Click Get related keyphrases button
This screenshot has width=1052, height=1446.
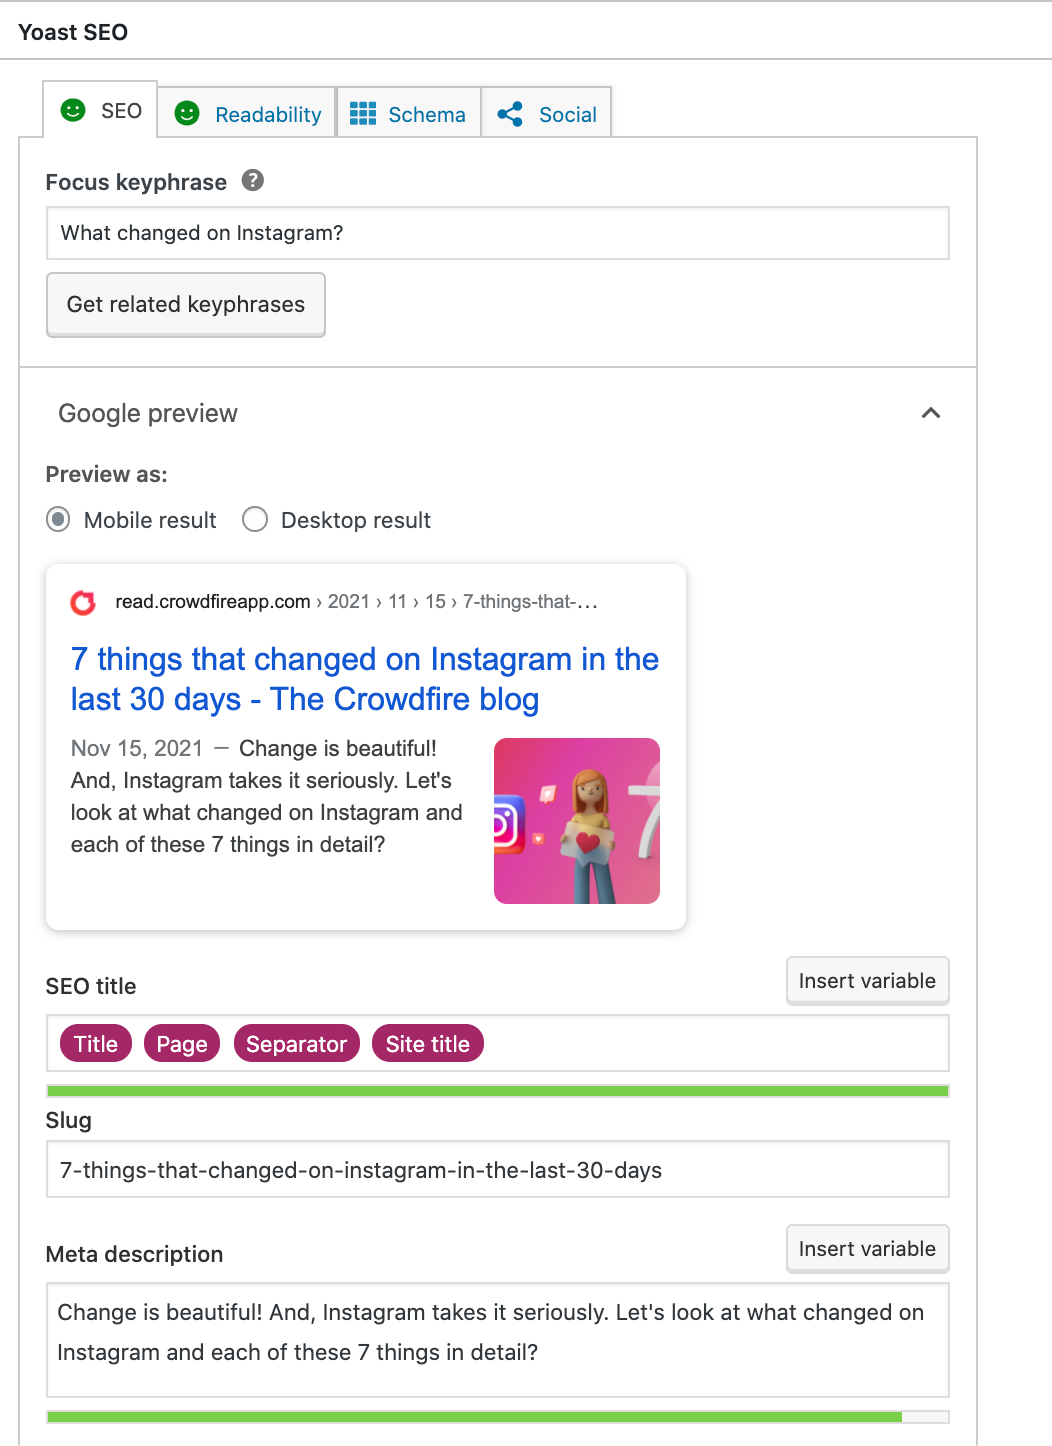[x=186, y=304]
